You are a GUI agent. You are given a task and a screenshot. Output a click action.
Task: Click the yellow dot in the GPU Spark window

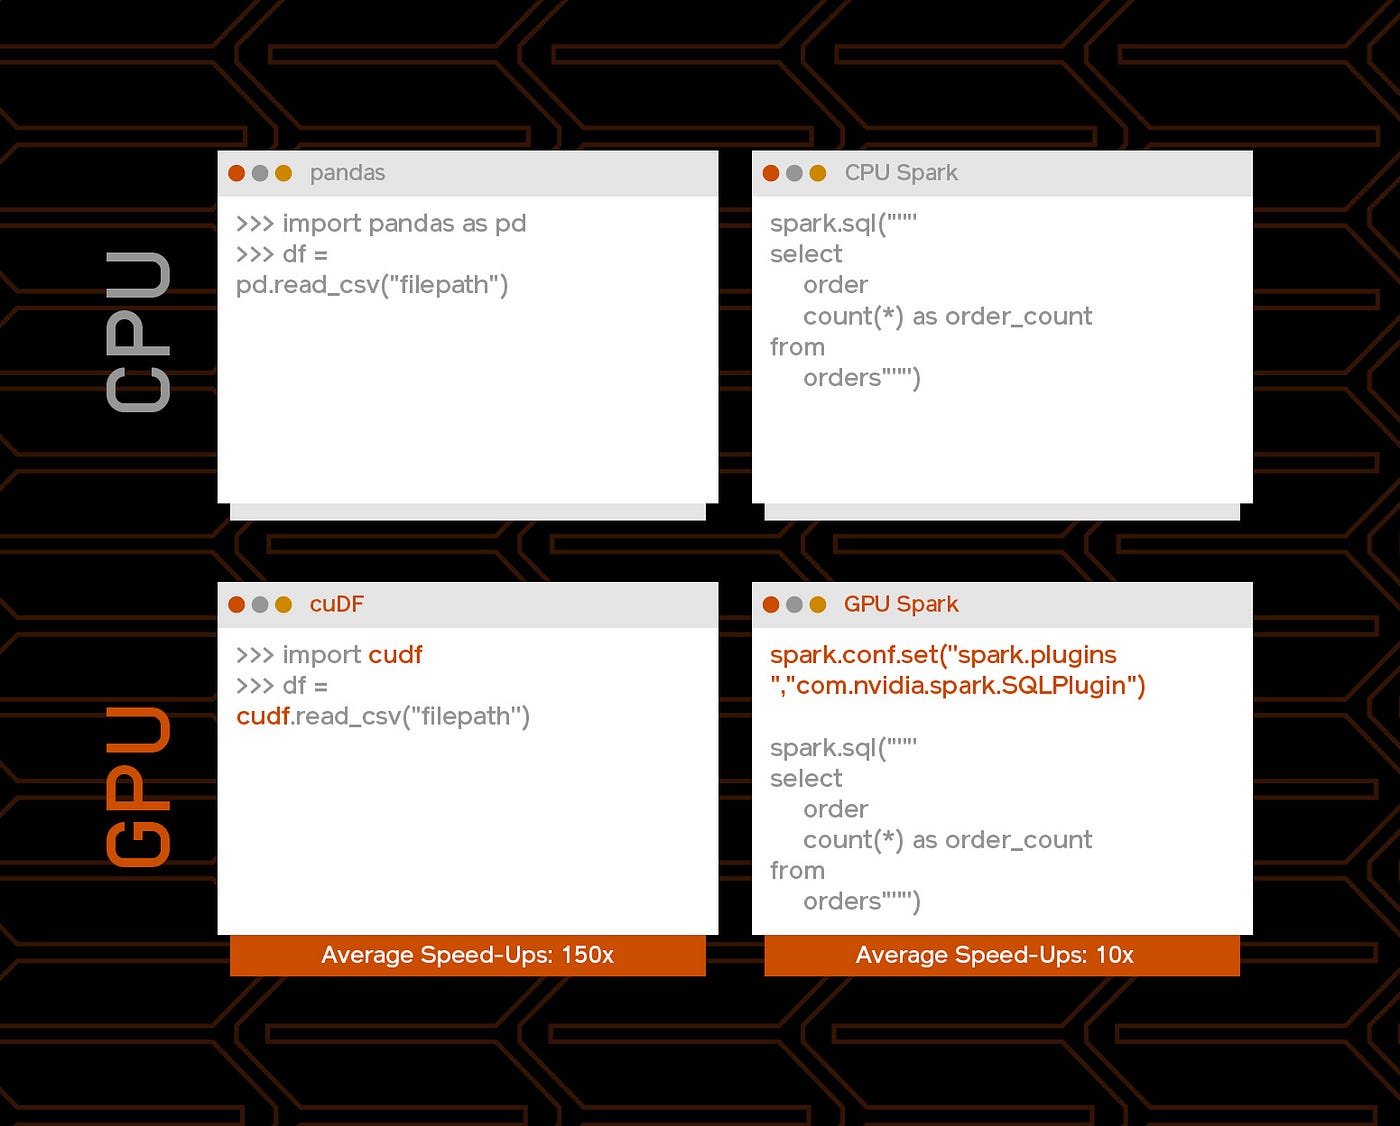pos(818,604)
